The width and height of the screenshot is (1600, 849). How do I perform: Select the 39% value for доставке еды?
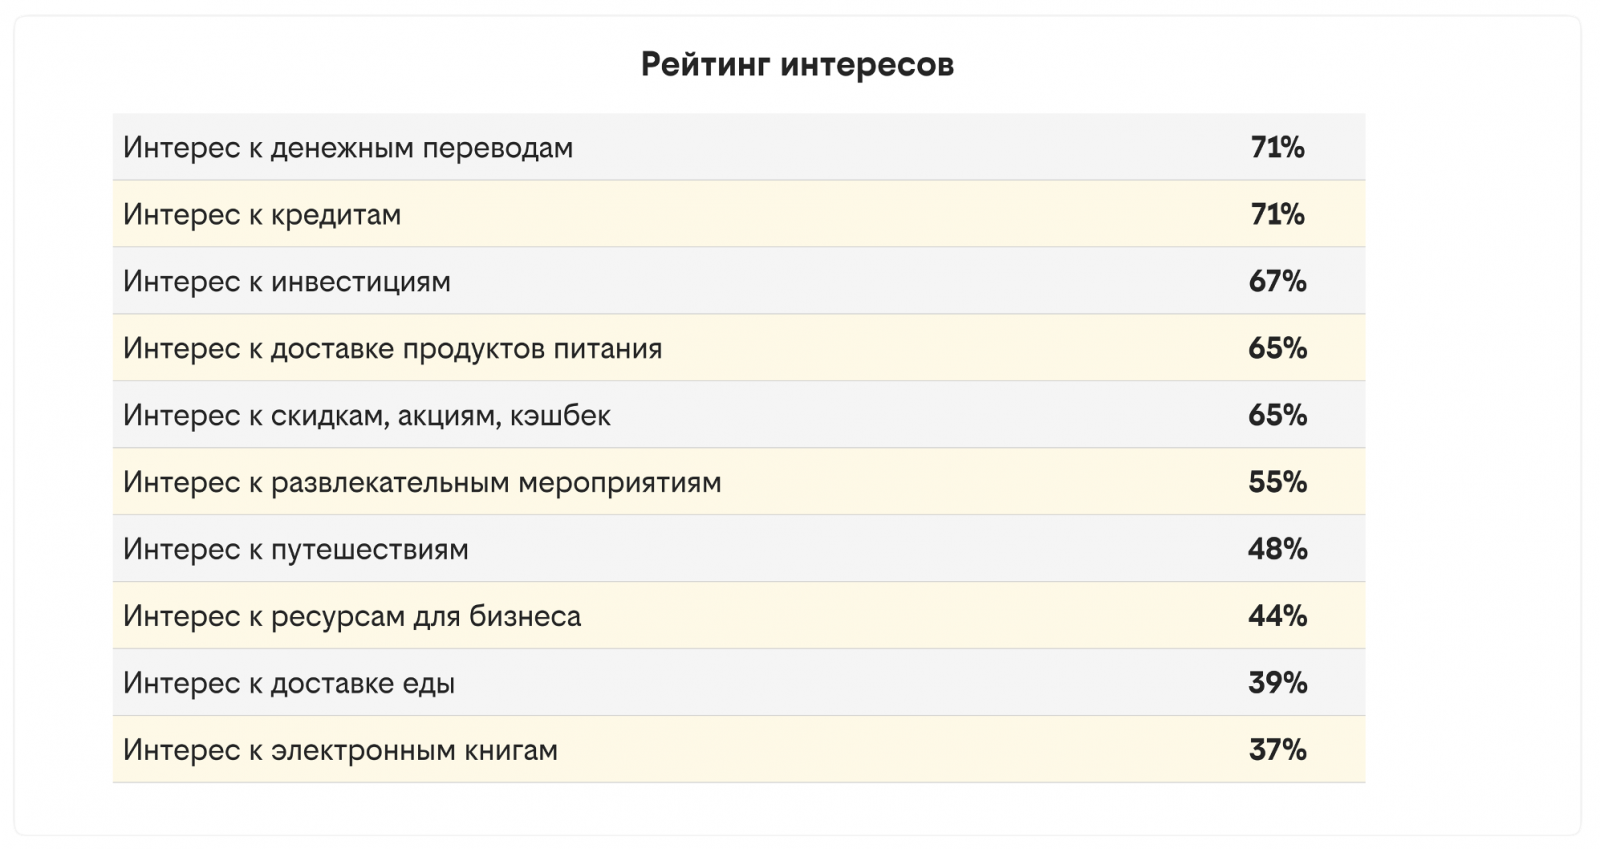click(x=1277, y=684)
